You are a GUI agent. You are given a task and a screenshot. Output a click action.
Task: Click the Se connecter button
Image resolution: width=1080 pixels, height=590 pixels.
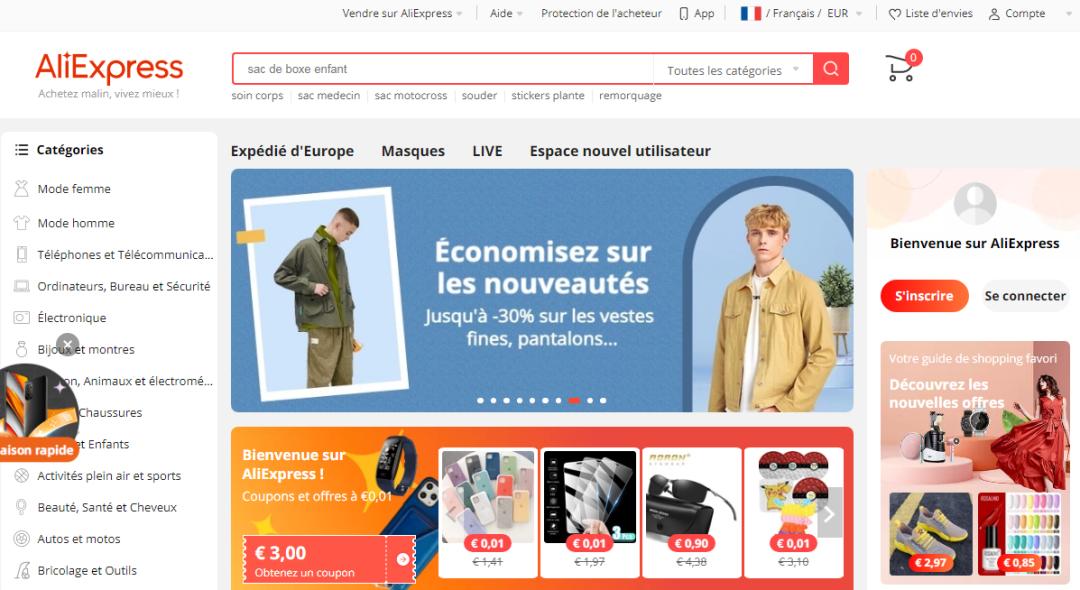[x=1025, y=296]
